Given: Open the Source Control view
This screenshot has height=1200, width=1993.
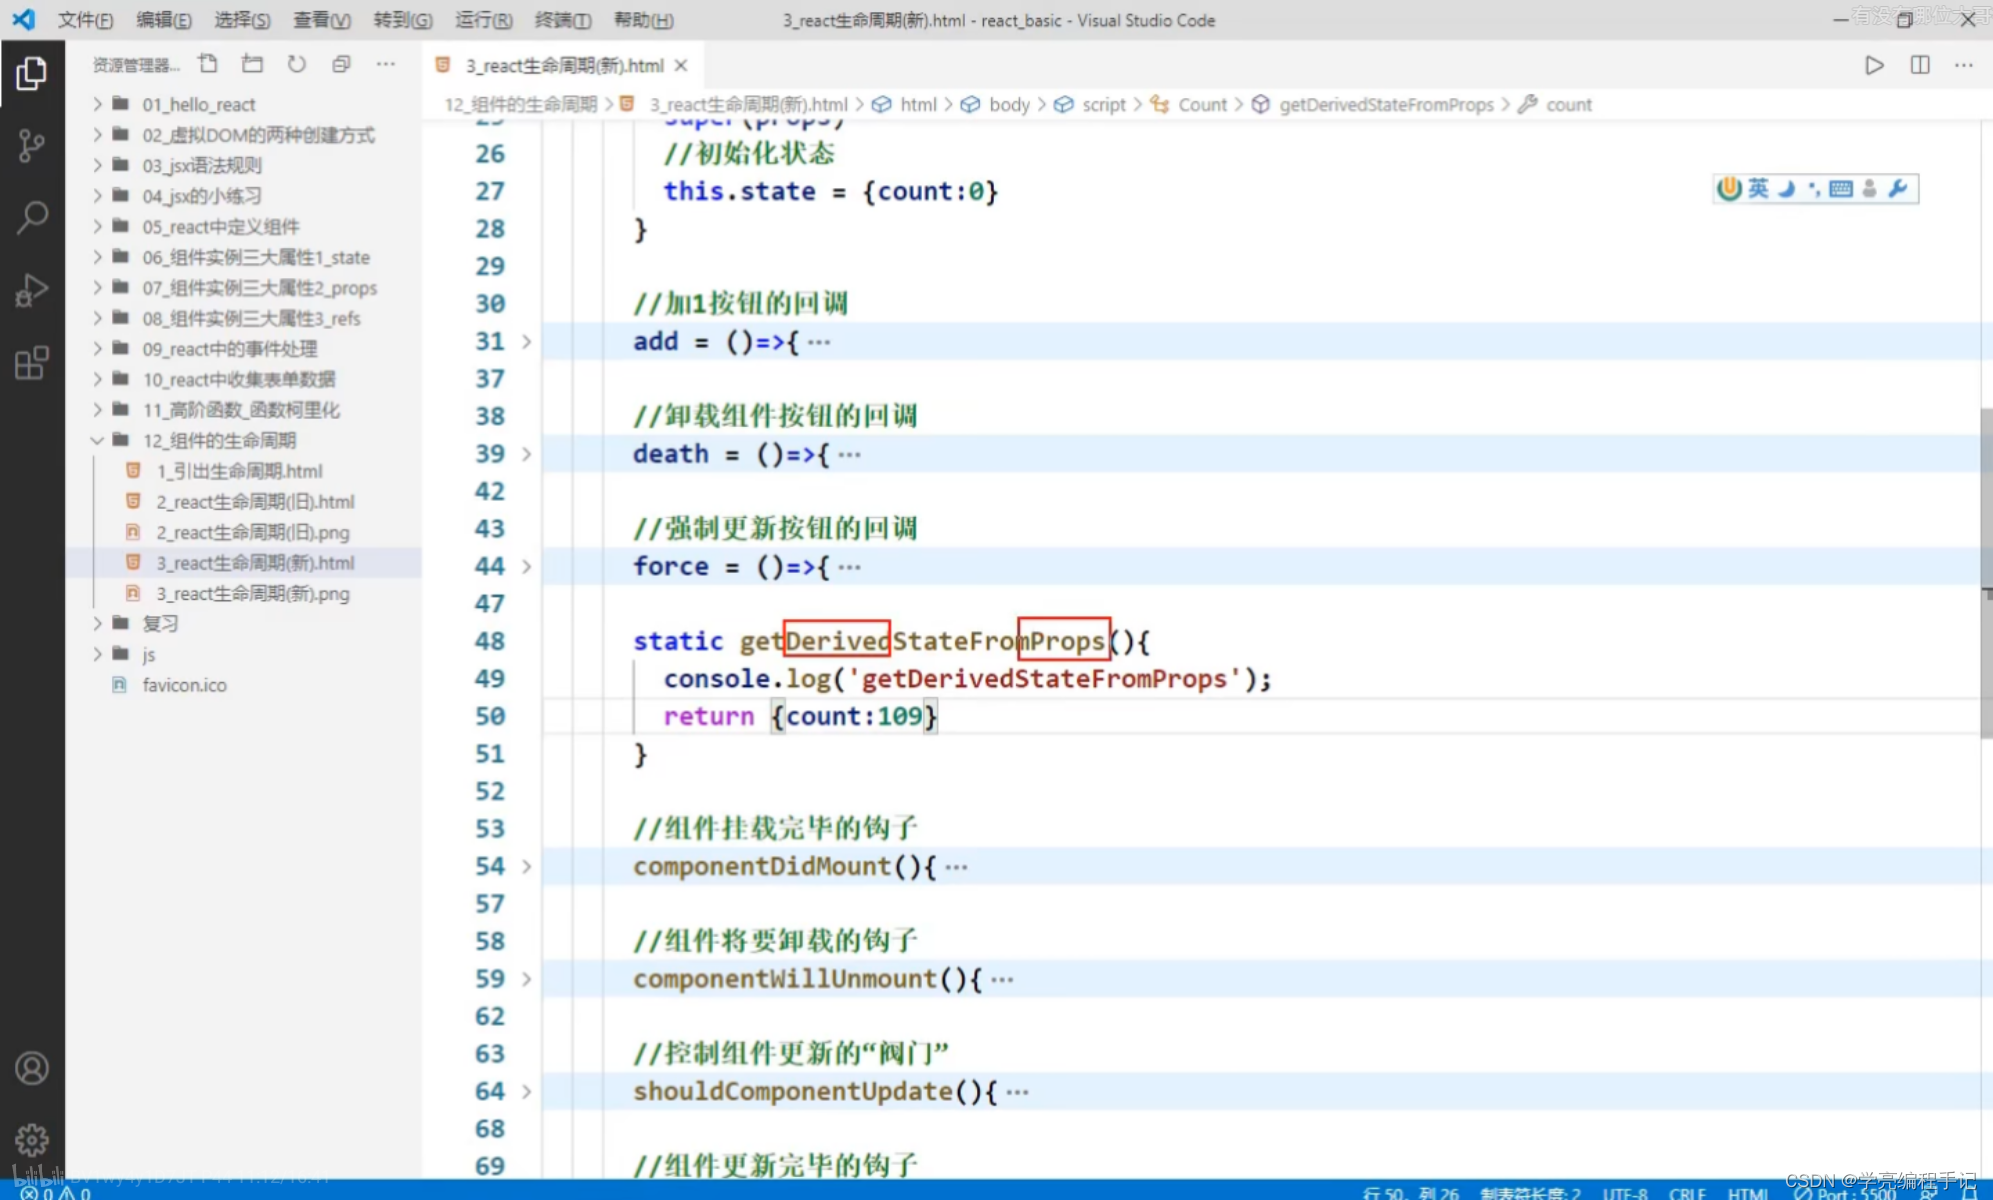Looking at the screenshot, I should pos(31,146).
